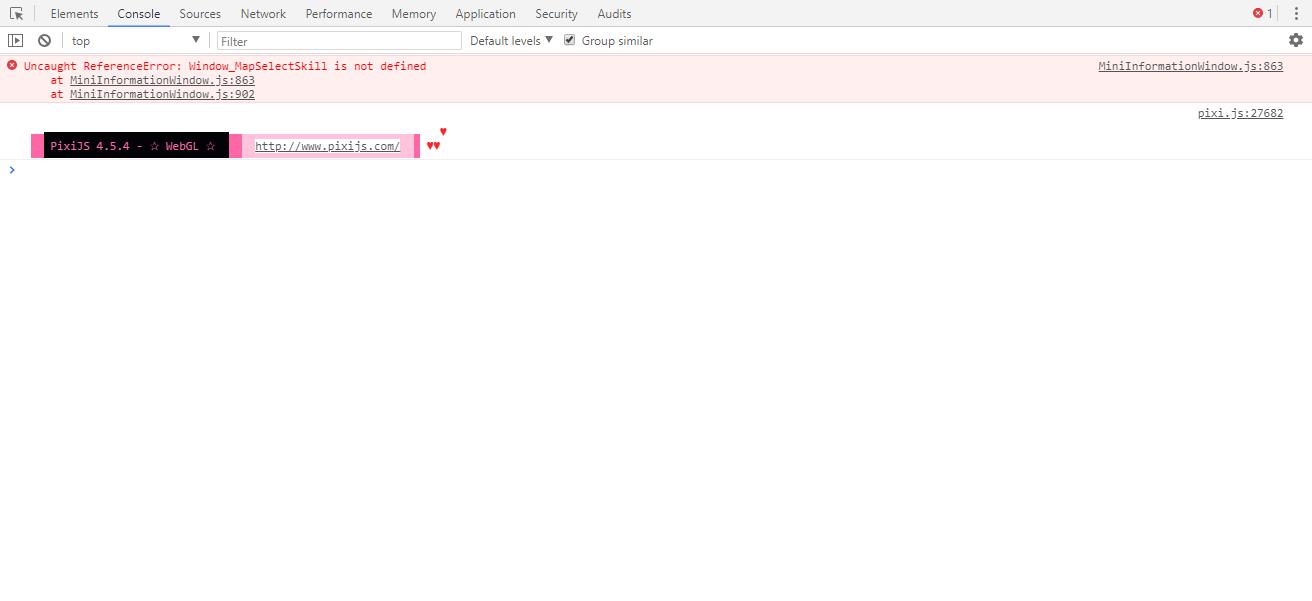Focus the console Filter input field
1312x601 pixels.
339,41
